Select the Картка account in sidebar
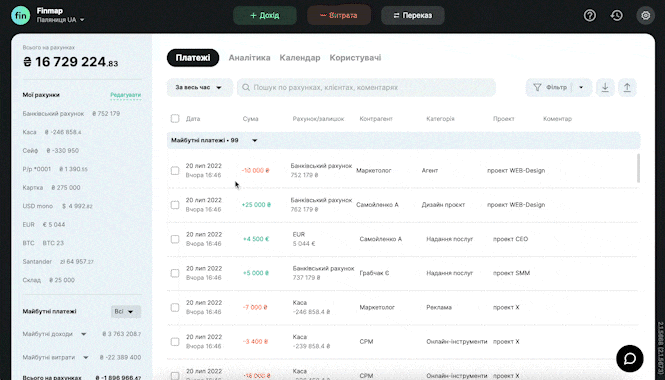Viewport: 665px width, 380px height. tap(51, 187)
